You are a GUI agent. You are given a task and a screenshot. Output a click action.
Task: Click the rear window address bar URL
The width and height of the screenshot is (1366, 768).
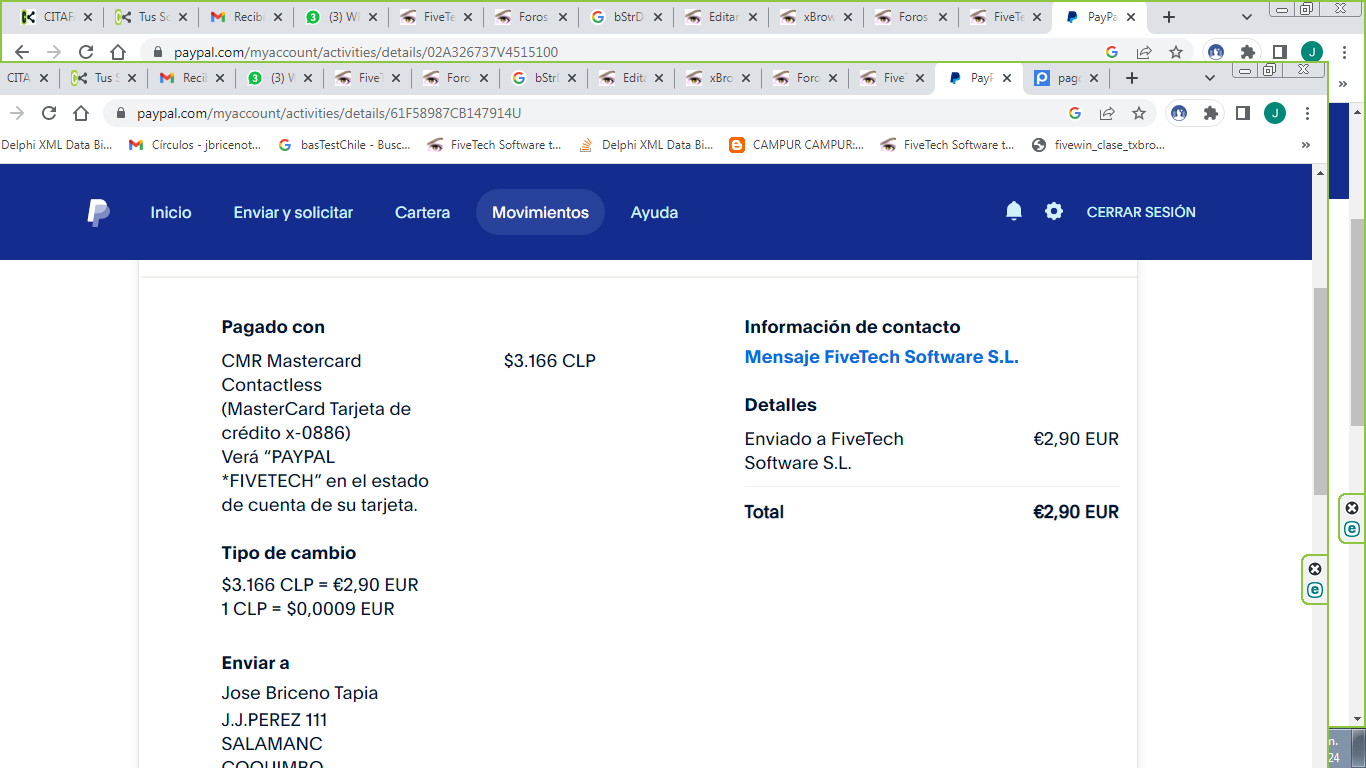[367, 52]
